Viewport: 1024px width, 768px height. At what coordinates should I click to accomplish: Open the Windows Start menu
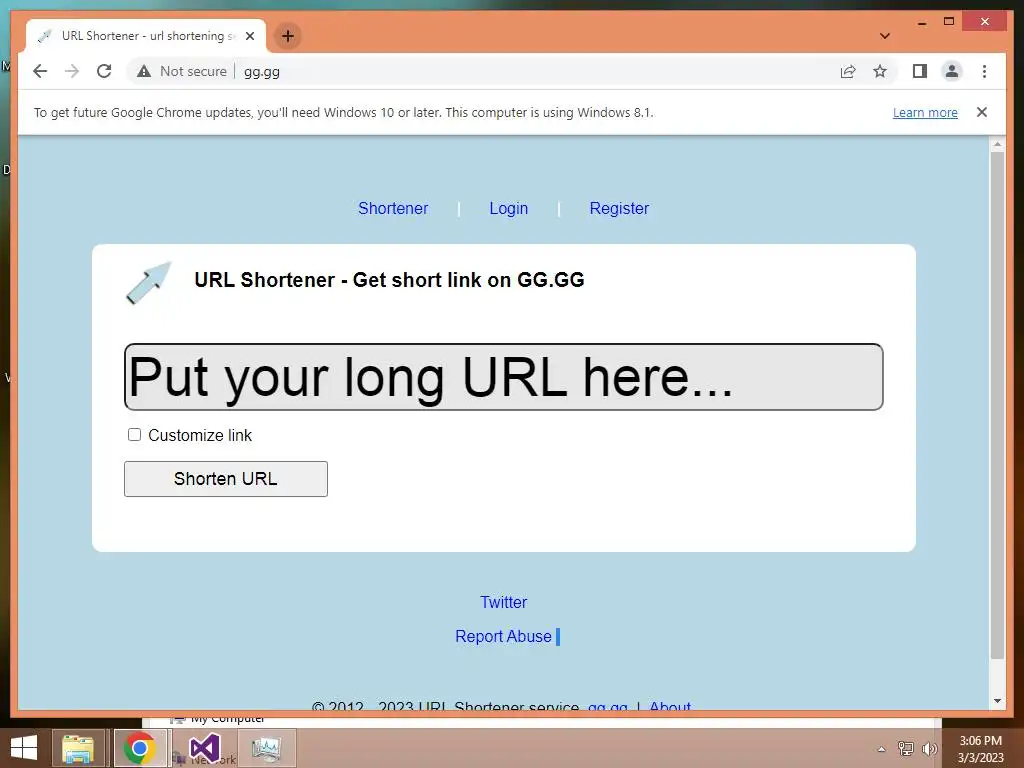click(x=24, y=748)
